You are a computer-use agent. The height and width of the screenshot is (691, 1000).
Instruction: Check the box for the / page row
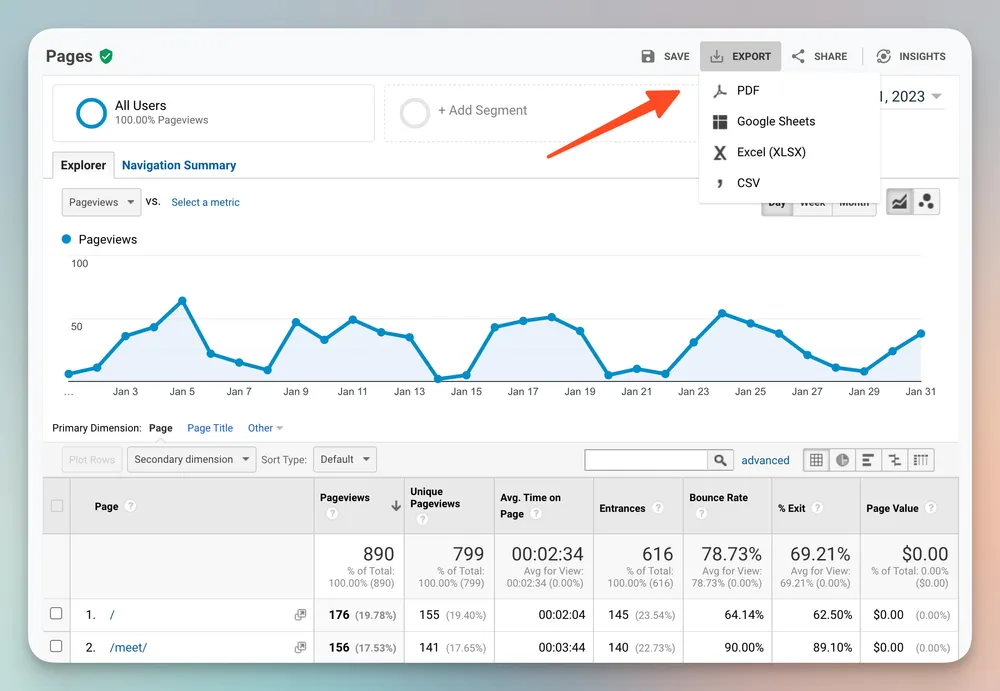(x=56, y=614)
